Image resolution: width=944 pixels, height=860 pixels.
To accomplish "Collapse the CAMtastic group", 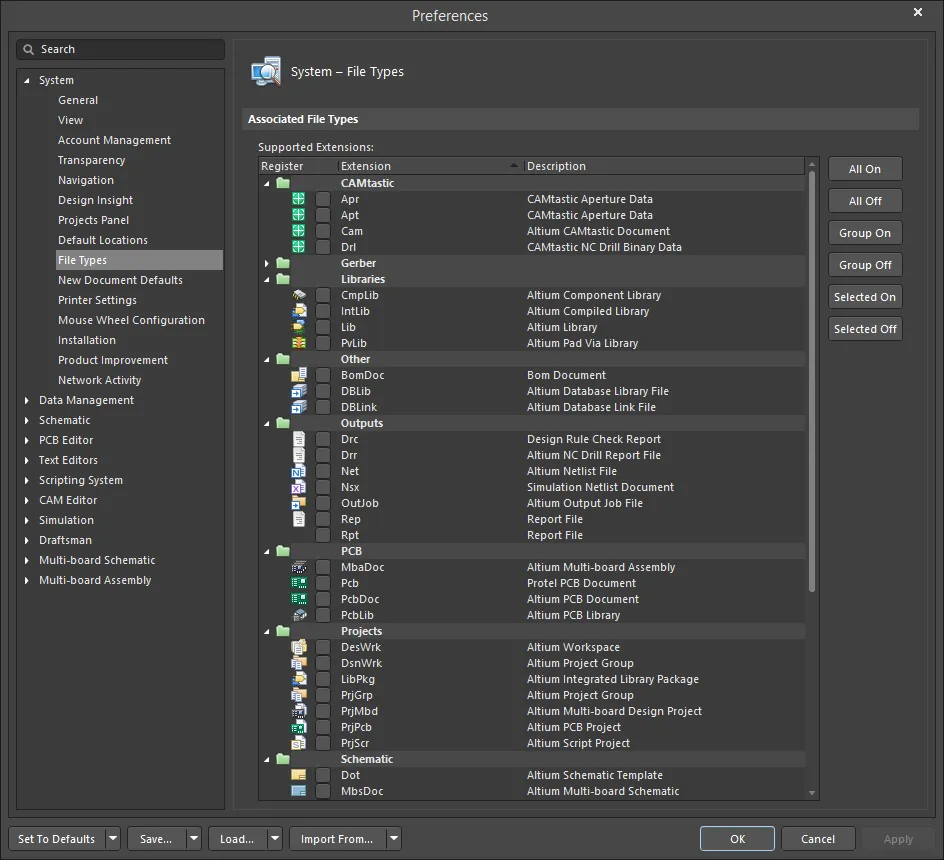I will click(267, 184).
